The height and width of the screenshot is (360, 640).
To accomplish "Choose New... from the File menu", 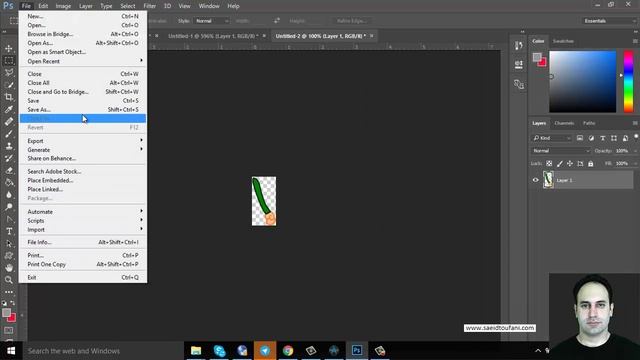I will click(x=82, y=16).
